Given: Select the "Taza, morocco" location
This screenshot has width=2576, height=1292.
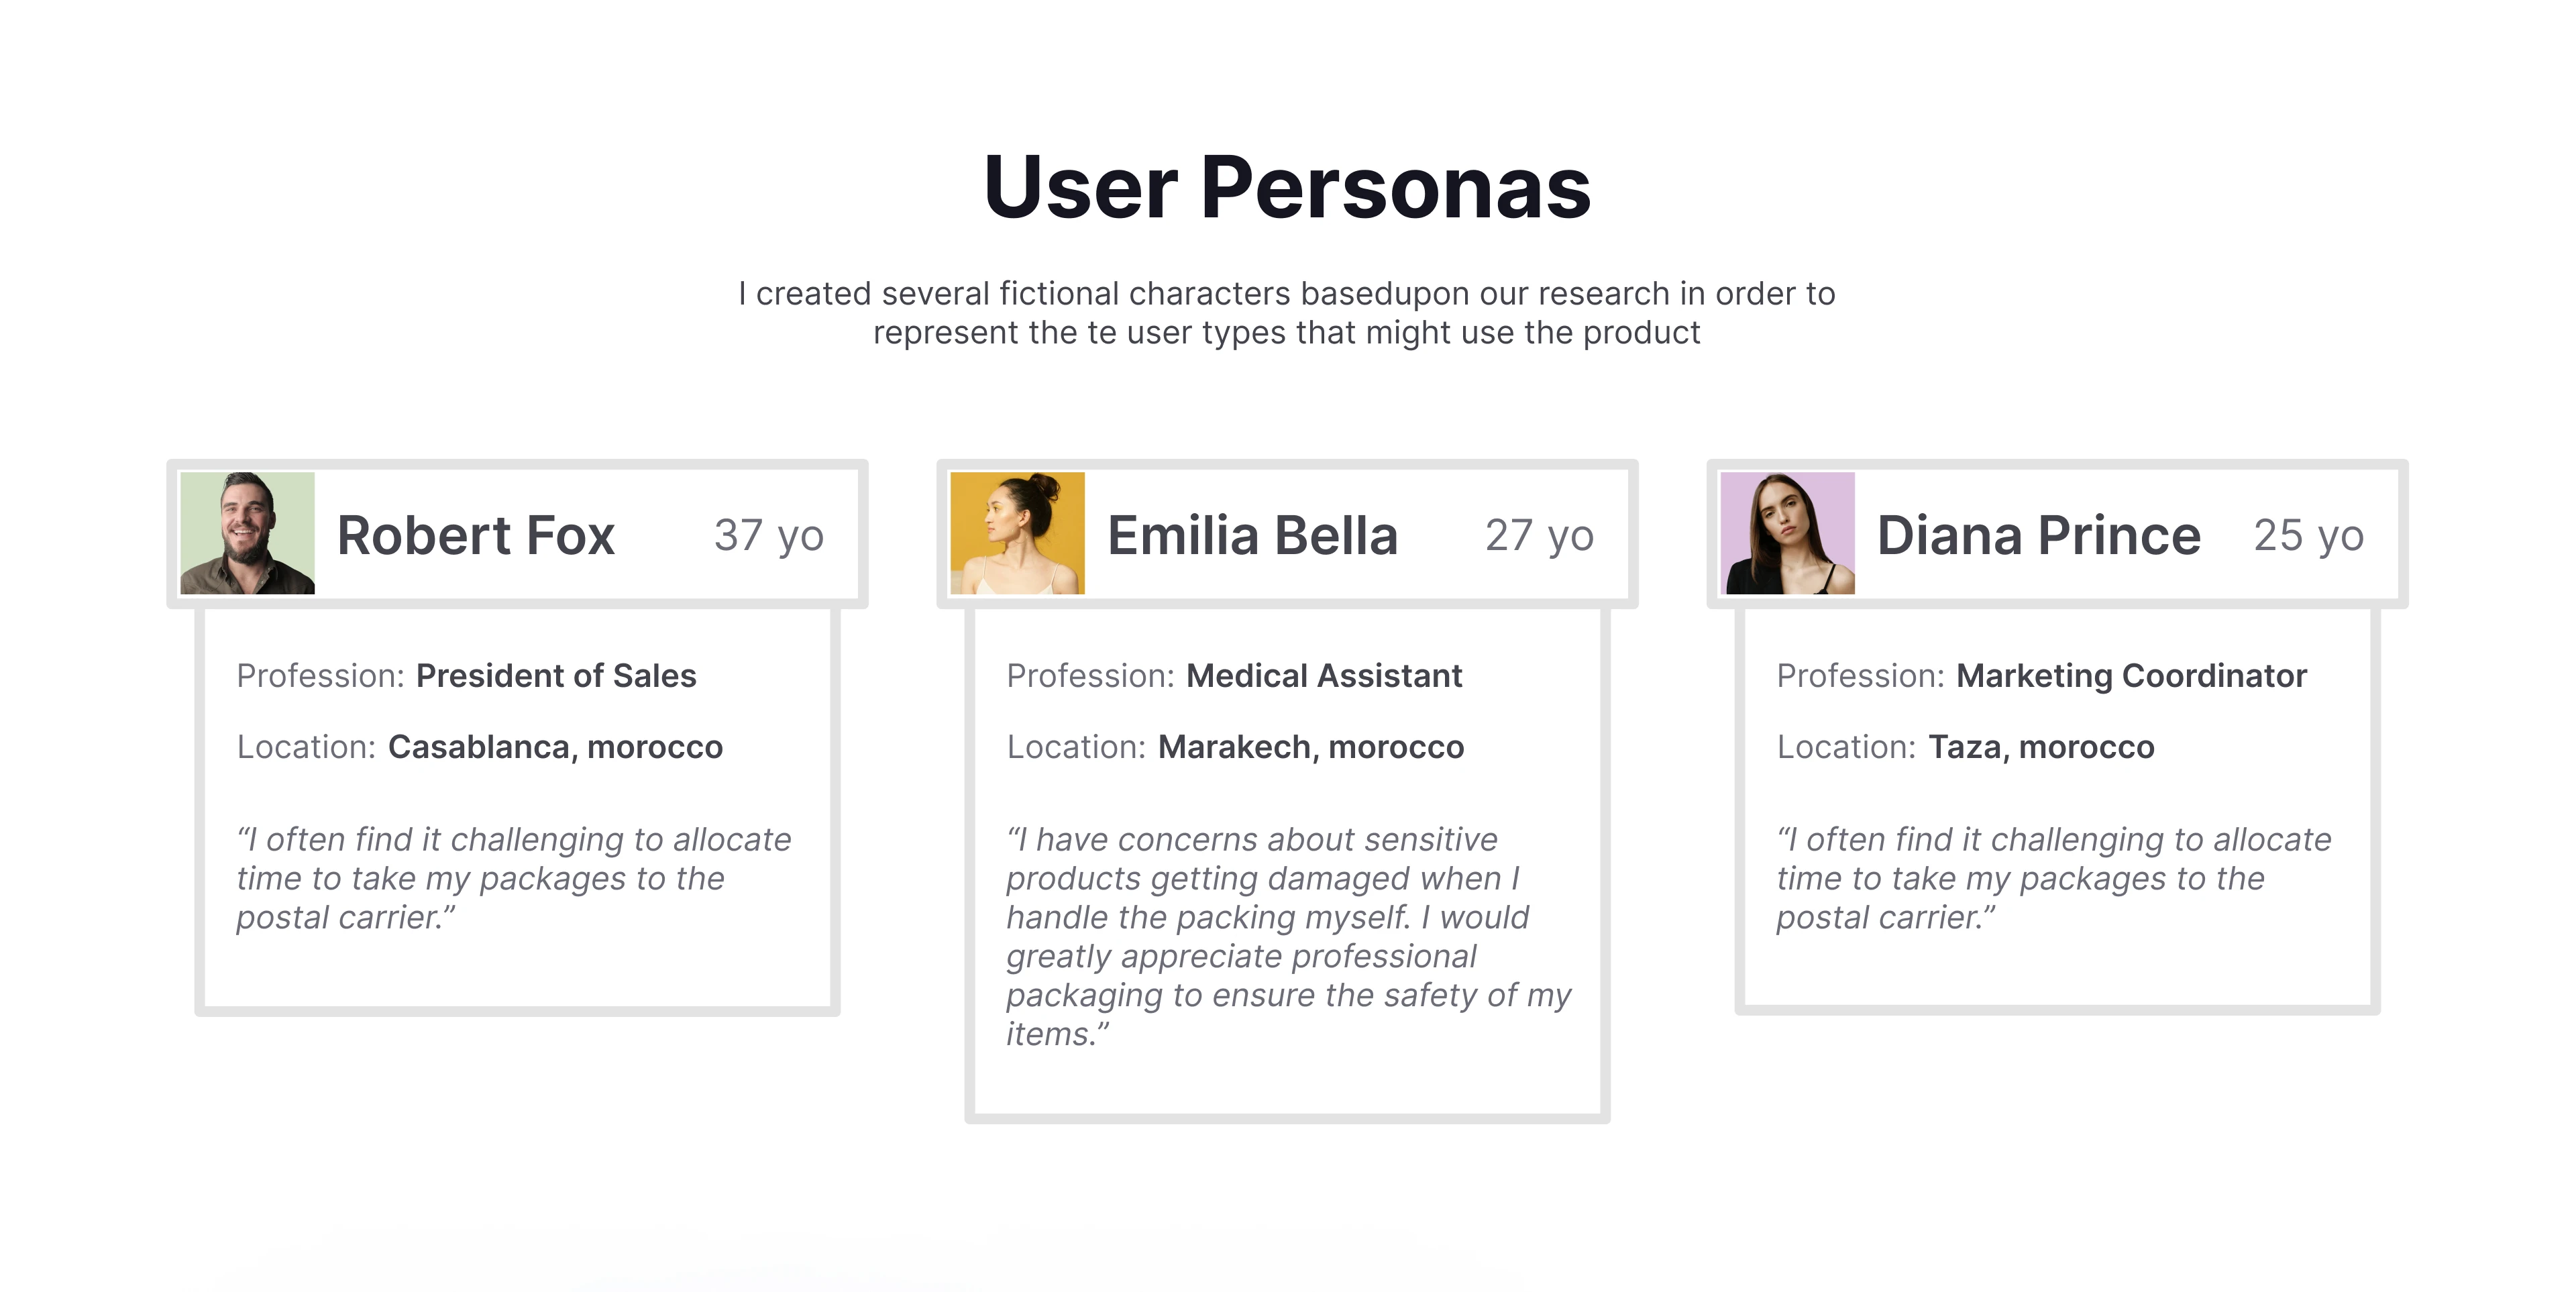Looking at the screenshot, I should [2041, 747].
